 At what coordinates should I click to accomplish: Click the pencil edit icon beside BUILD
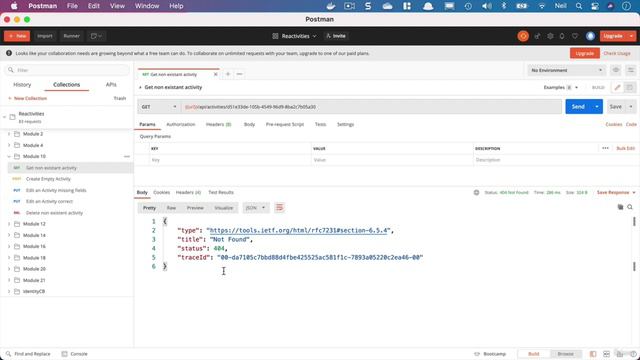click(617, 87)
